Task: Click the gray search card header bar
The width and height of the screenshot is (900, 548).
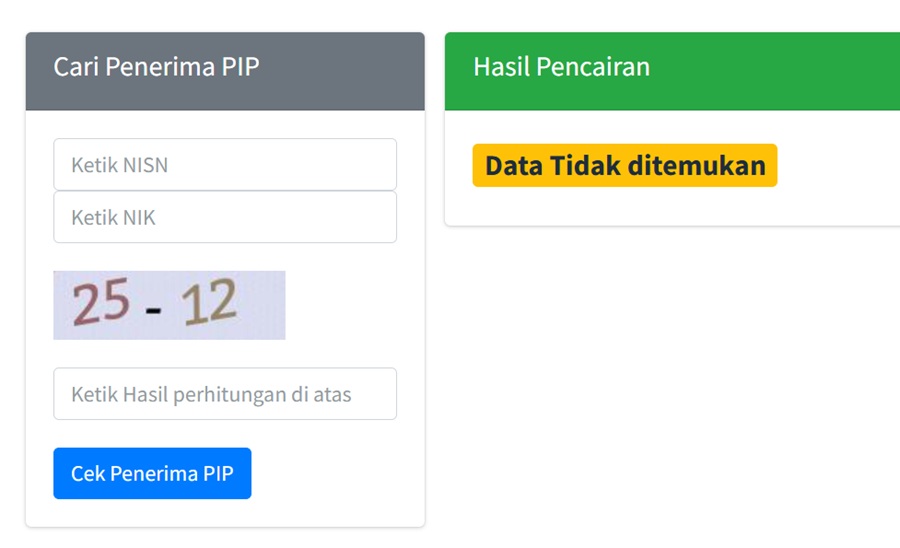Action: (225, 71)
